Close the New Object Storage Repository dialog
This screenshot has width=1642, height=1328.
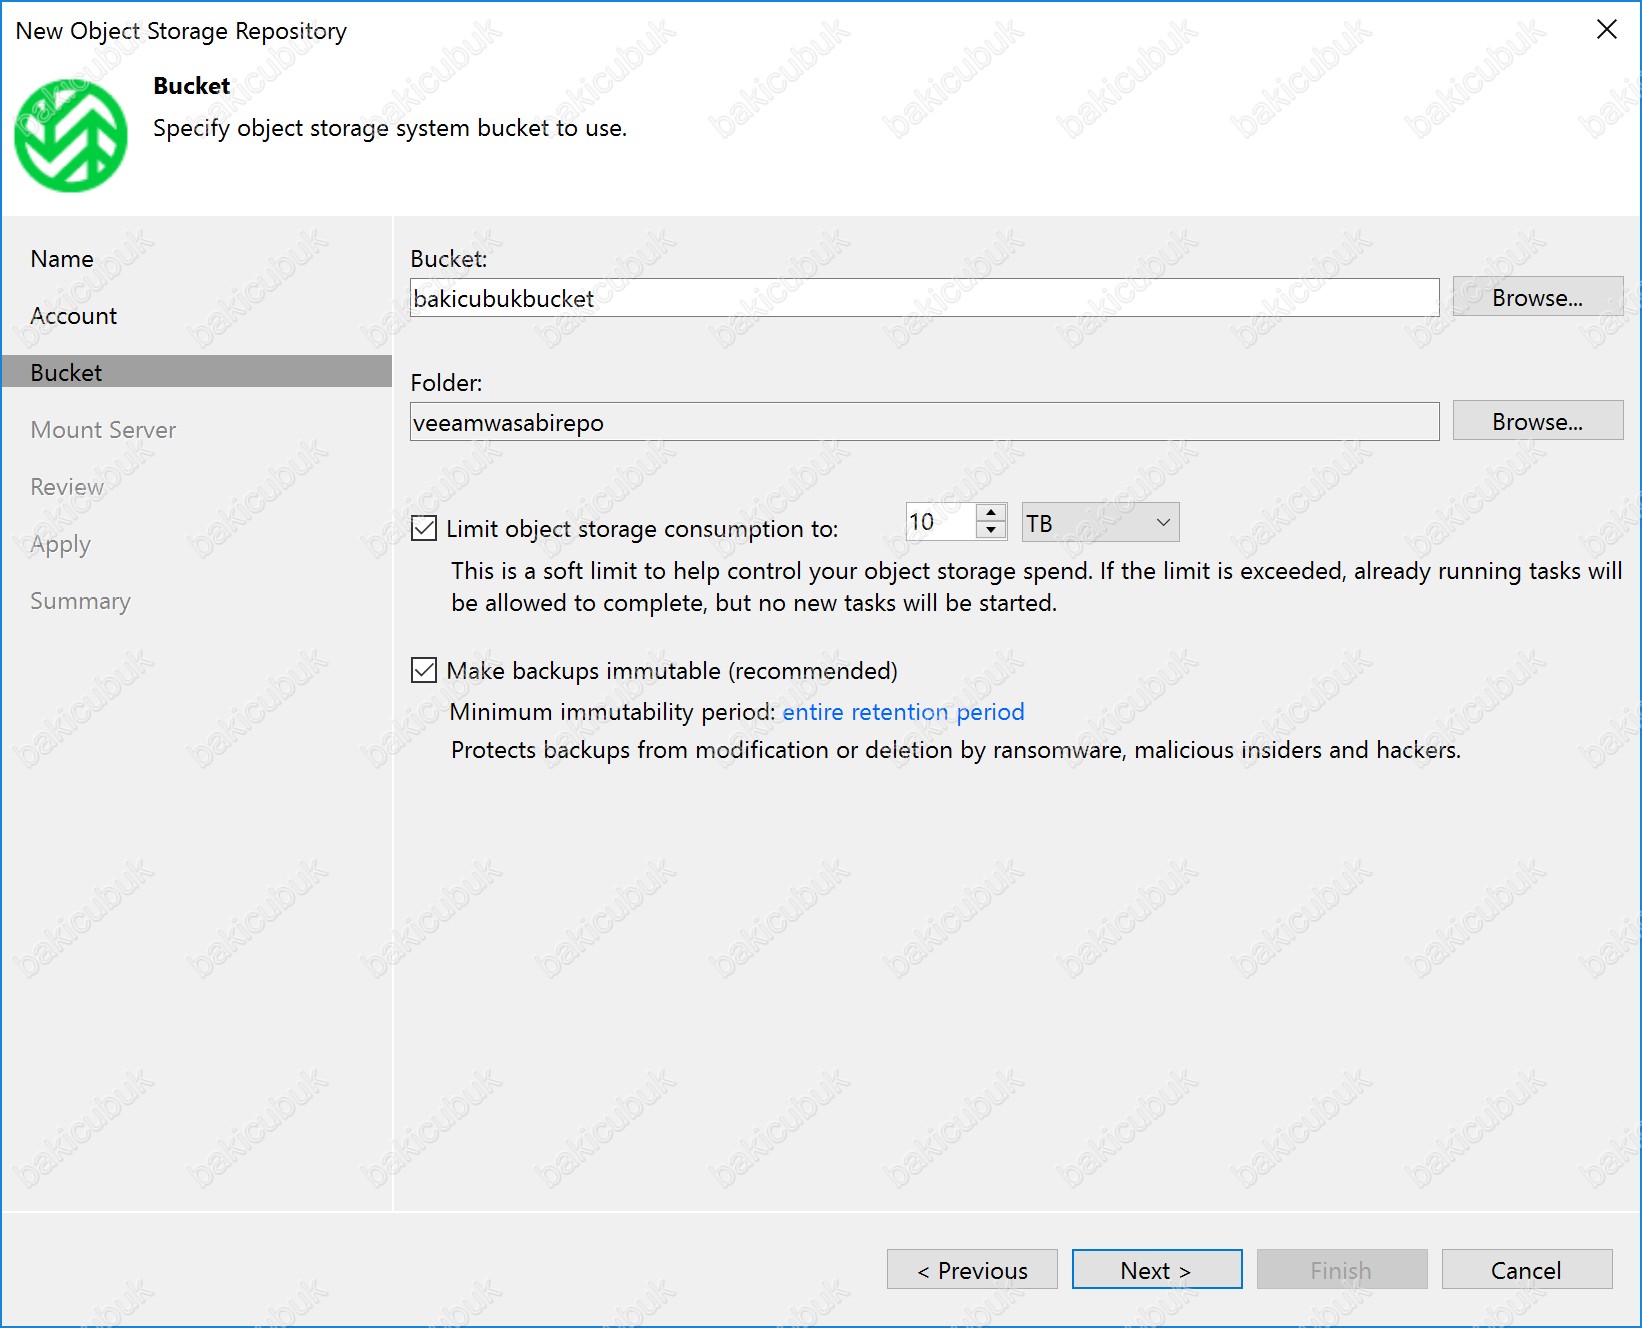[1606, 30]
